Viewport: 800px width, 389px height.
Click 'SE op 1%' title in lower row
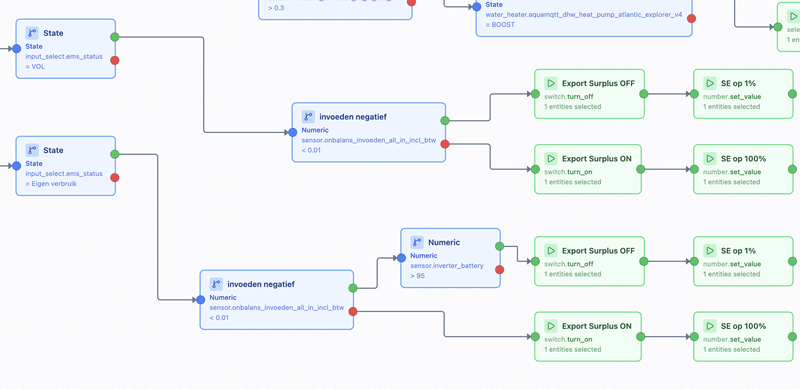tap(738, 251)
